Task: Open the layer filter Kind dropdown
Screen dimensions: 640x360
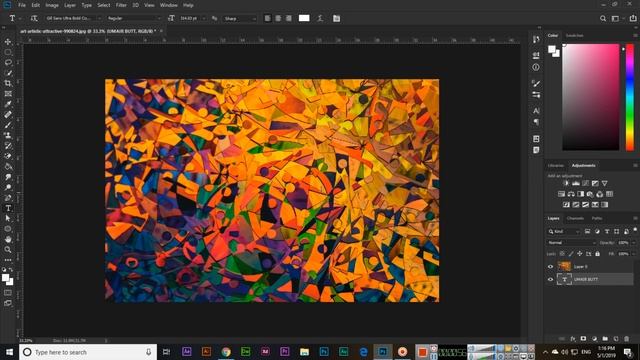Action: [x=564, y=231]
